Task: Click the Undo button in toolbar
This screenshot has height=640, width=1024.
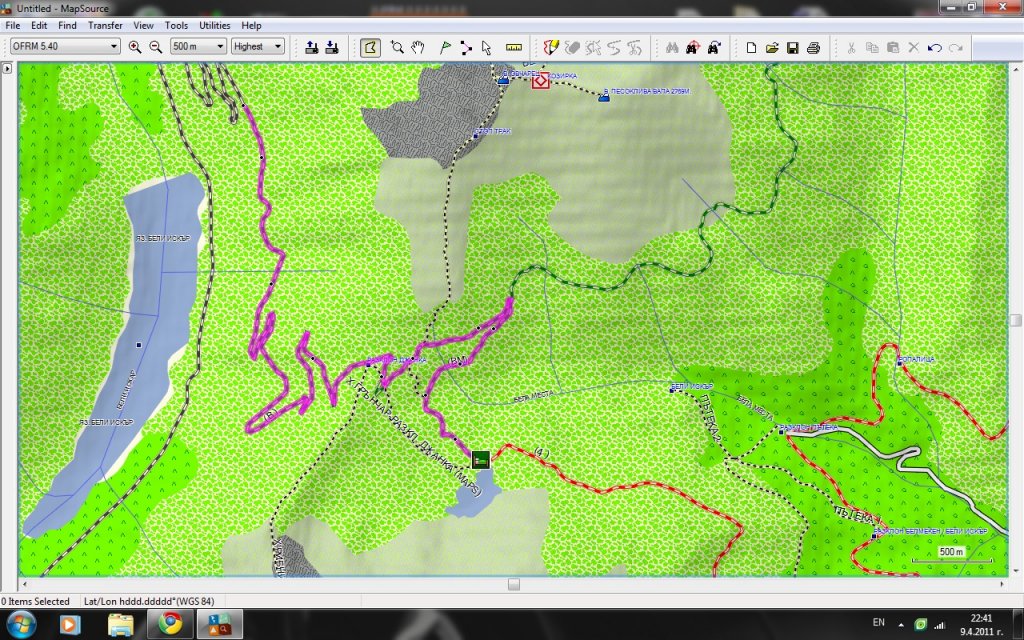Action: pos(934,47)
